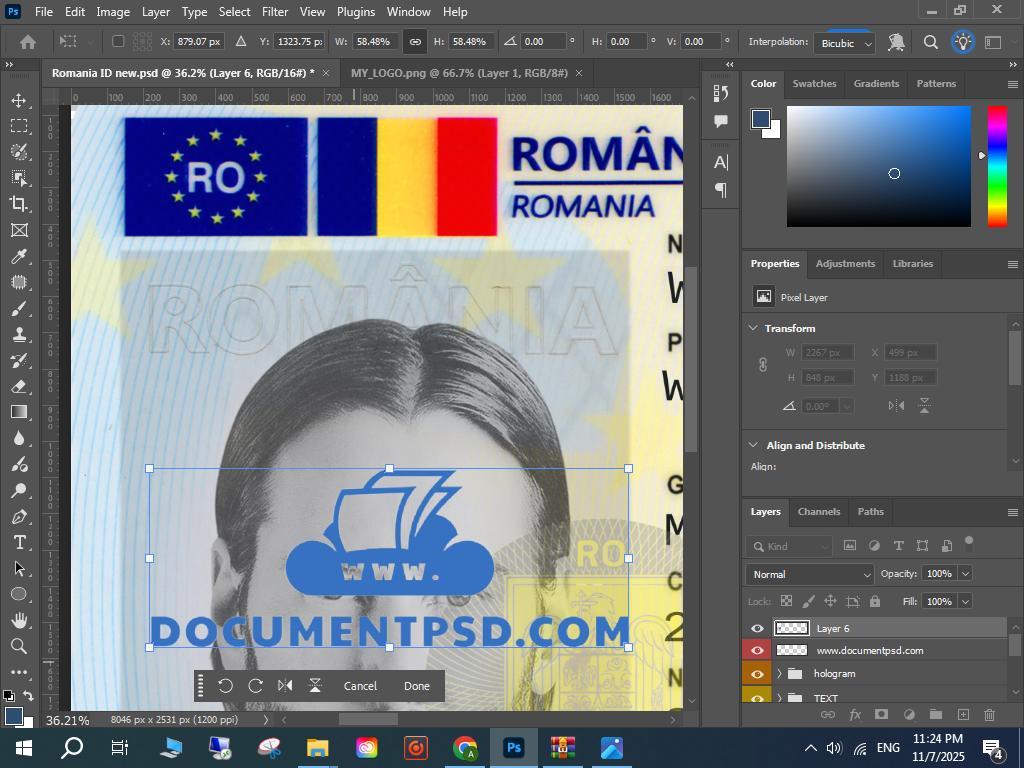Select the Move tool
Screen dimensions: 1024x768
pyautogui.click(x=18, y=100)
